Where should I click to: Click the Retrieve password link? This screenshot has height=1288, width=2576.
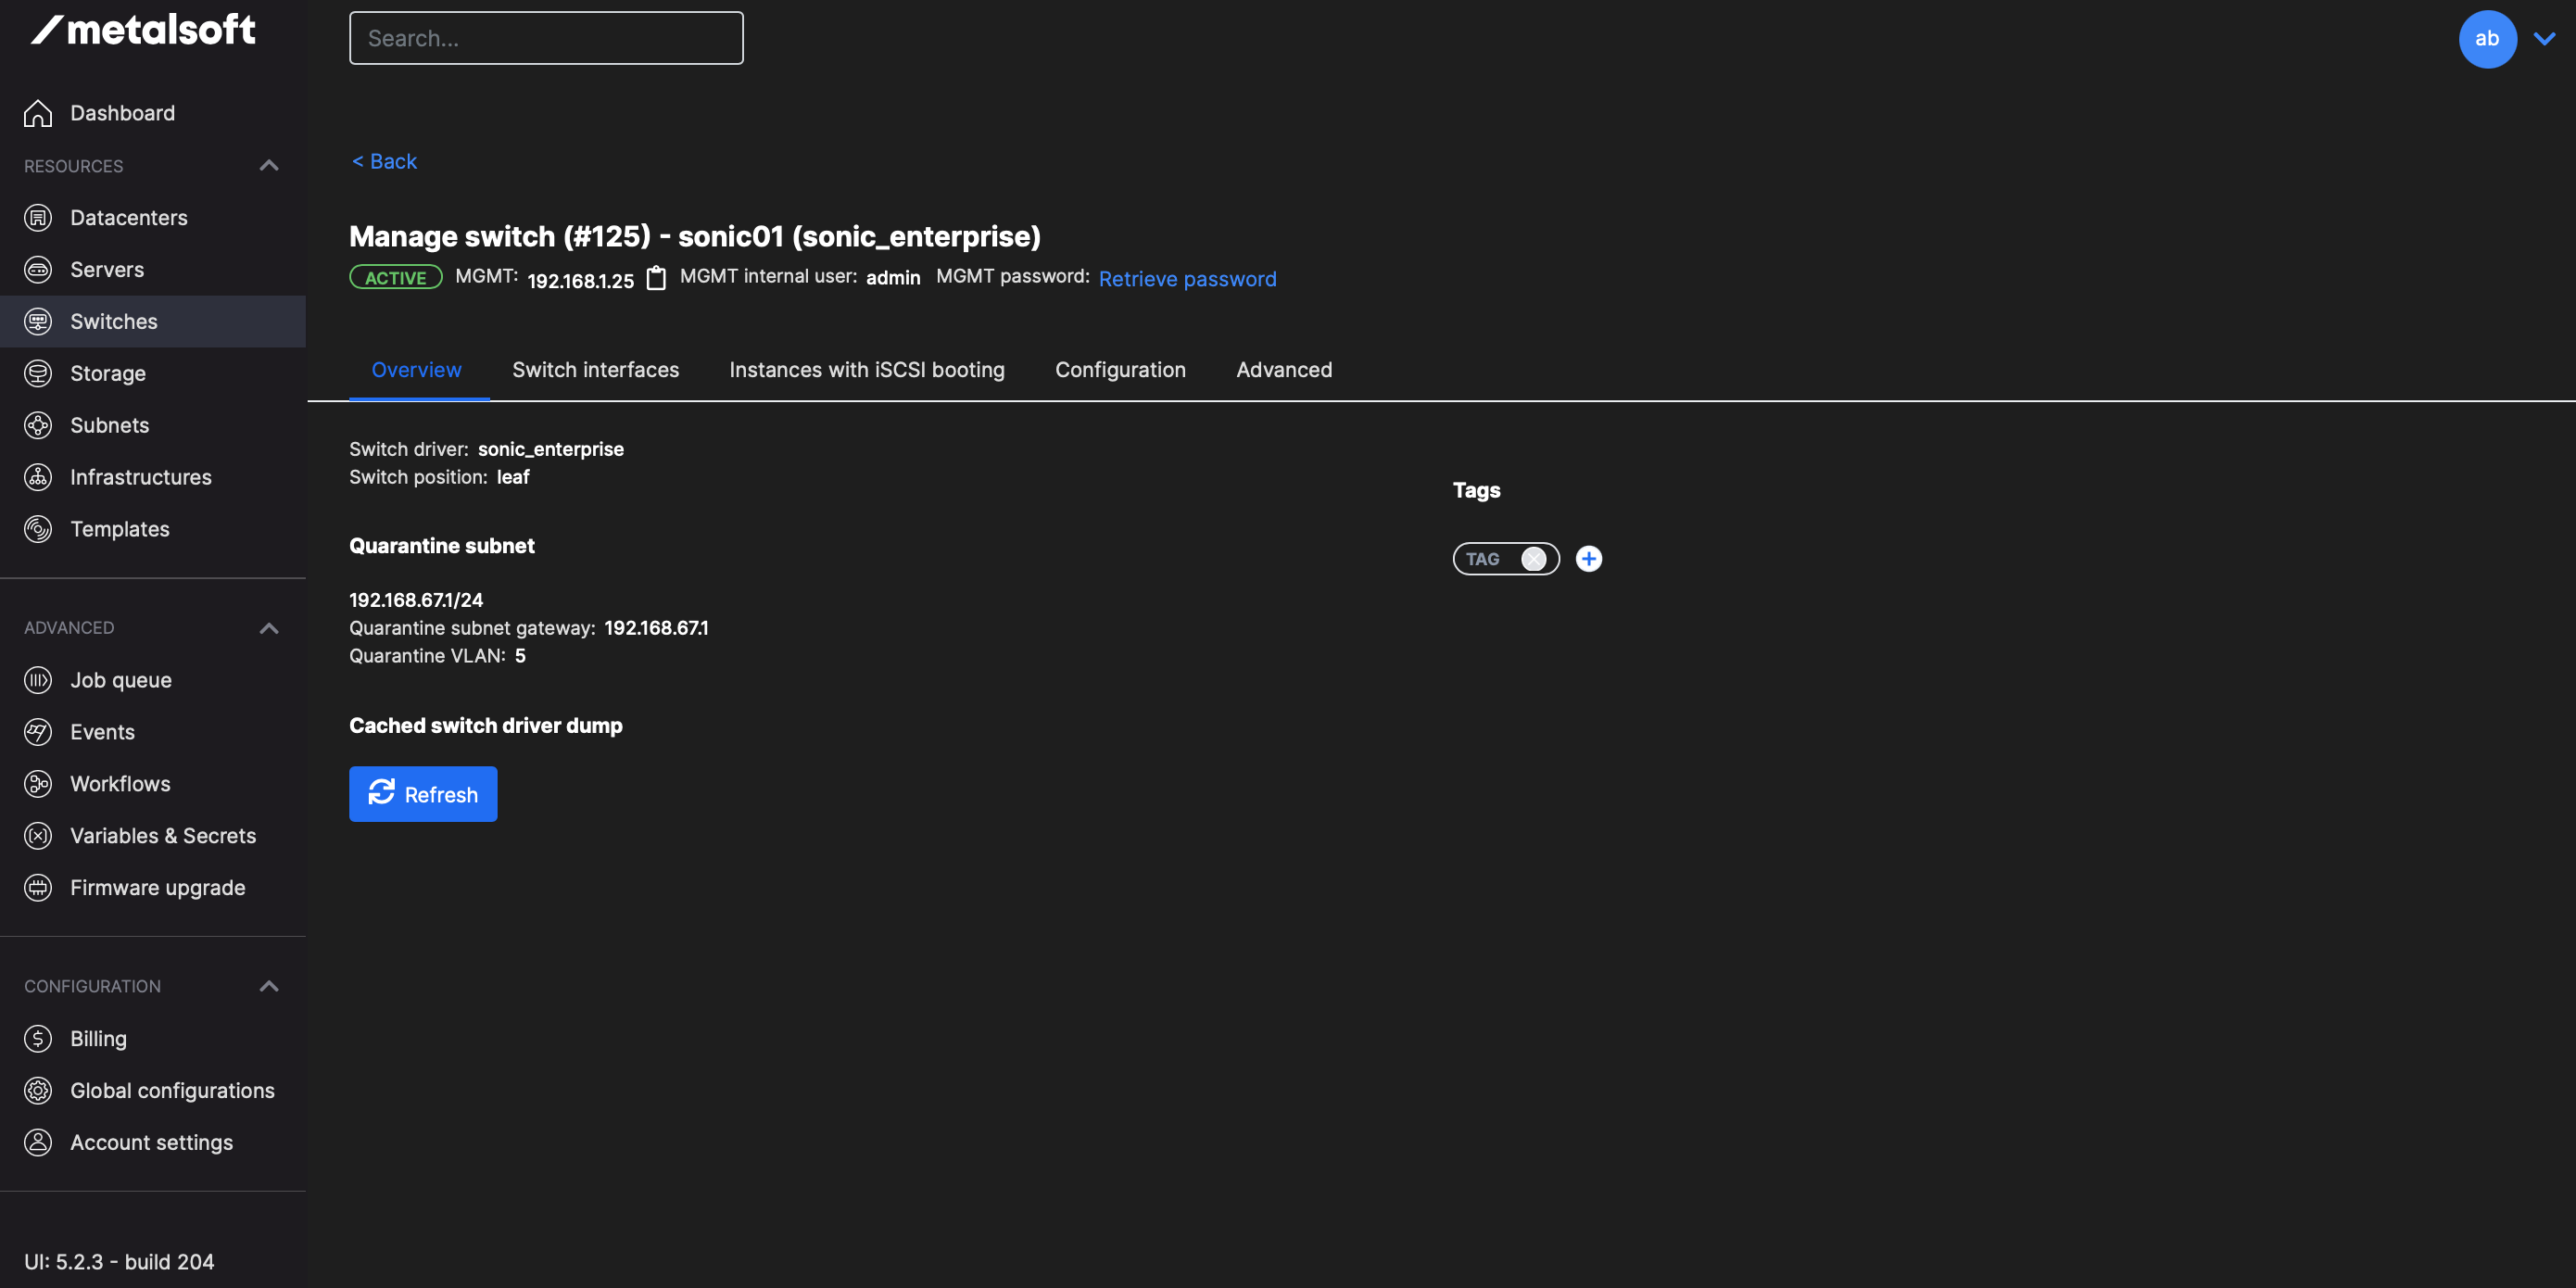[x=1187, y=279]
